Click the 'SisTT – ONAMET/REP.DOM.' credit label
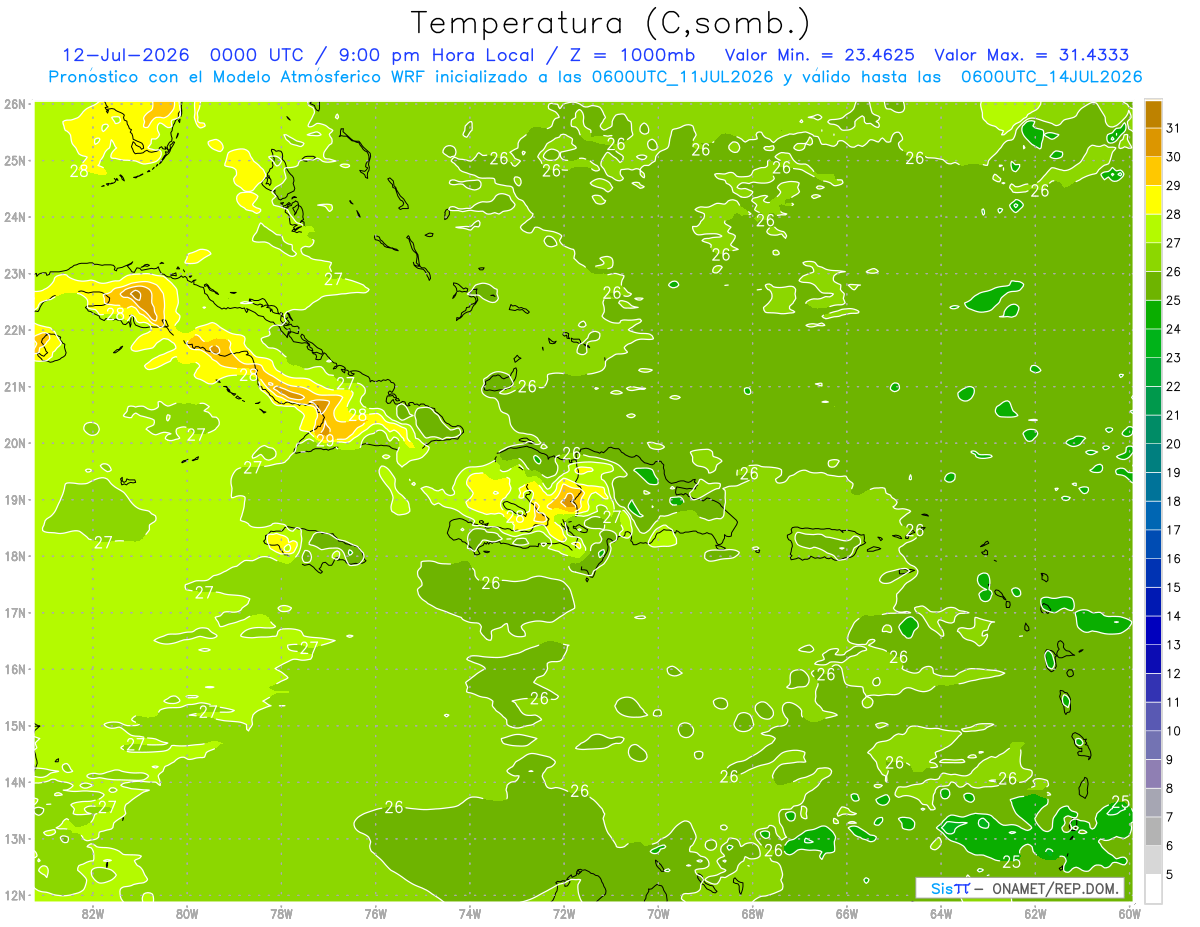This screenshot has width=1200, height=927. click(1020, 888)
